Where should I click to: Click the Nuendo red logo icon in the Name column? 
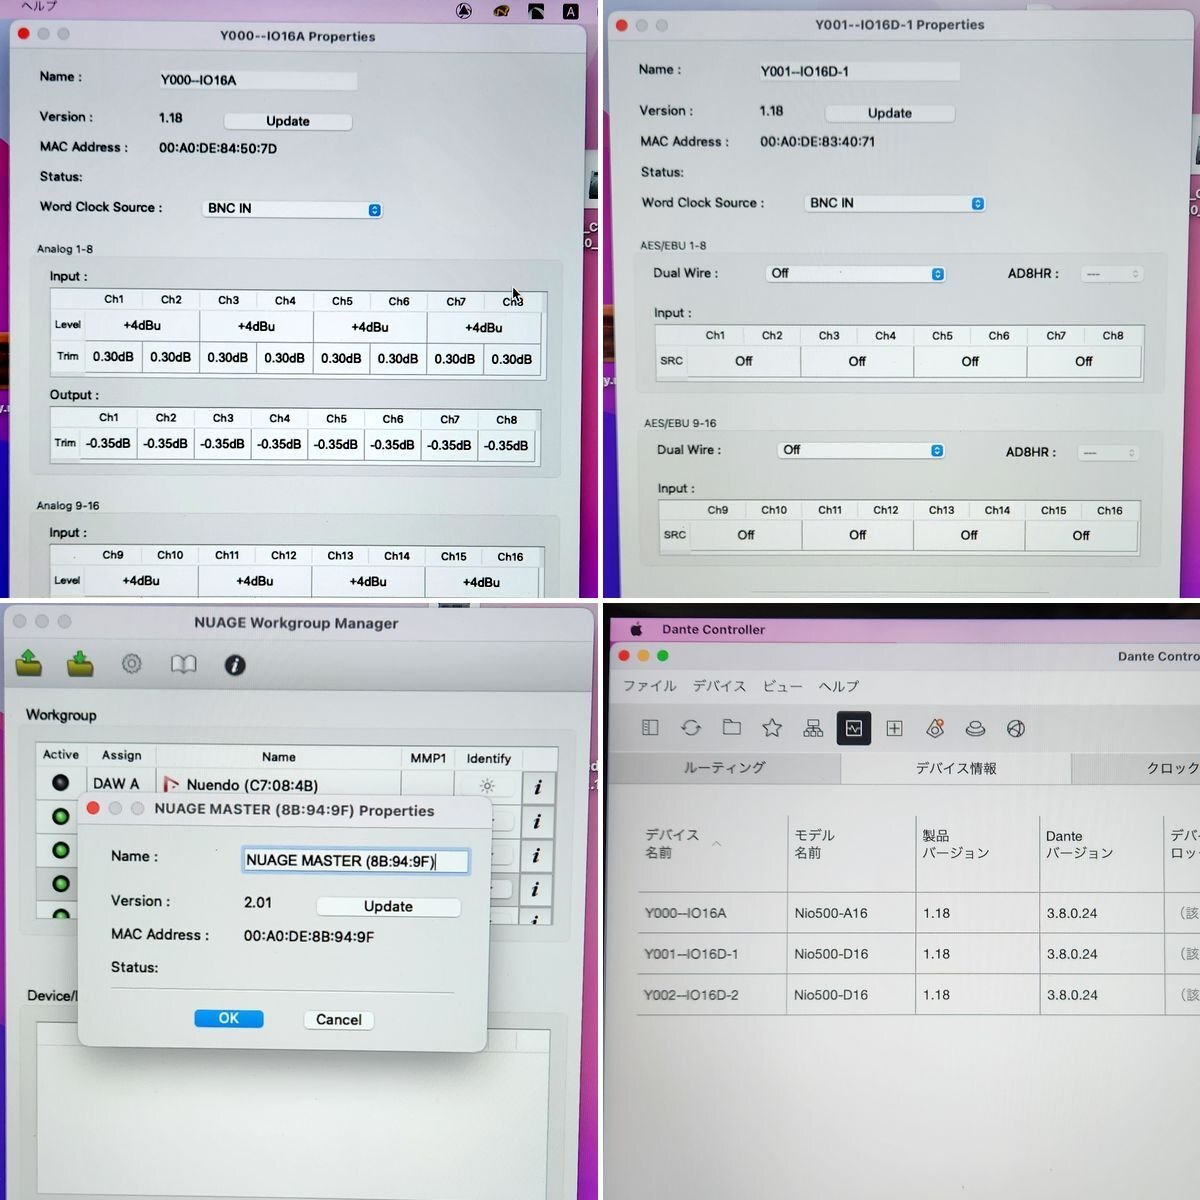pos(171,784)
